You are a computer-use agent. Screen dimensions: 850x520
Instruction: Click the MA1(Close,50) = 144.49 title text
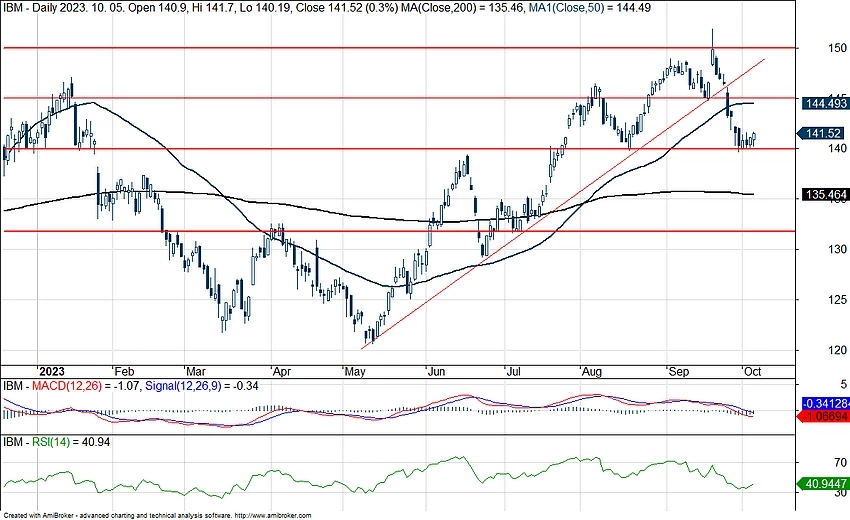588,8
